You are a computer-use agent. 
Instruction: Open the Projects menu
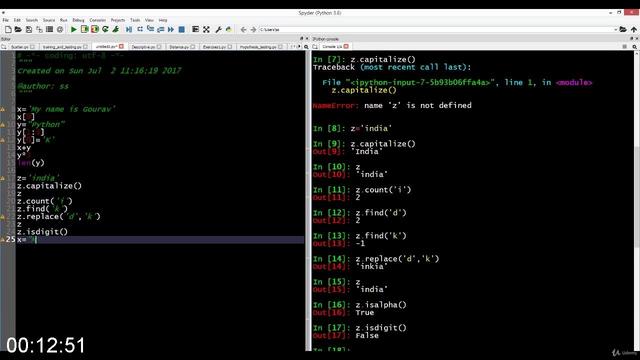pyautogui.click(x=118, y=20)
